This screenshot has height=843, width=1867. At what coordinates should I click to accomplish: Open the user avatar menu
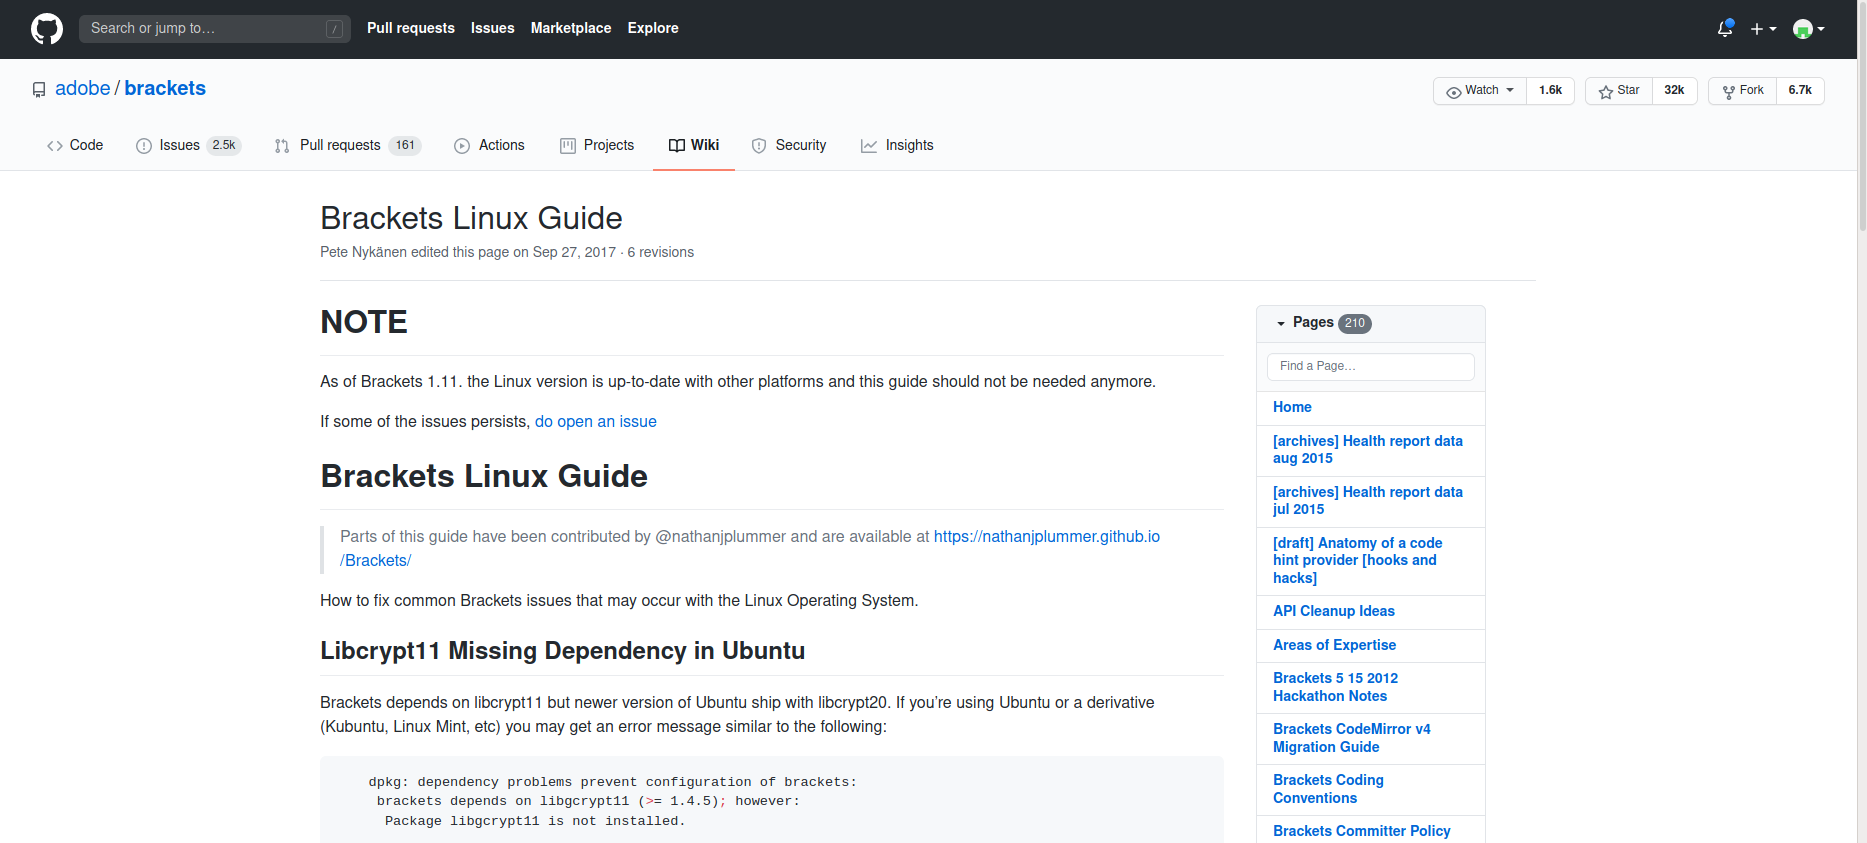pos(1808,29)
